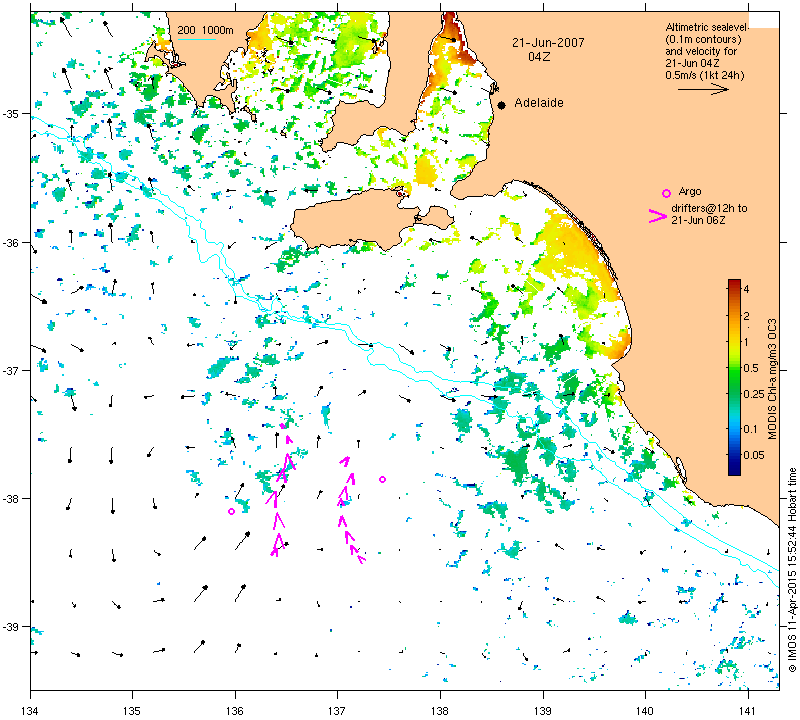Click the velocity scale arrow in legend
This screenshot has height=720, width=800.
click(703, 89)
